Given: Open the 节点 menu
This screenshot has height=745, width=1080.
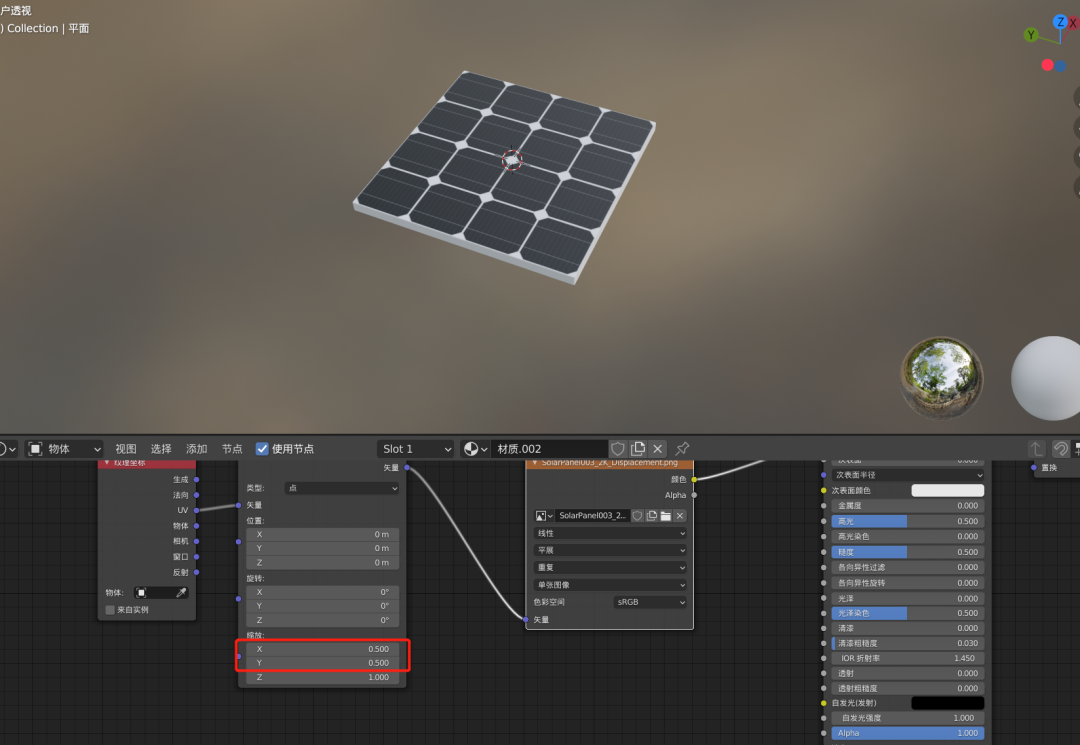Looking at the screenshot, I should [232, 449].
